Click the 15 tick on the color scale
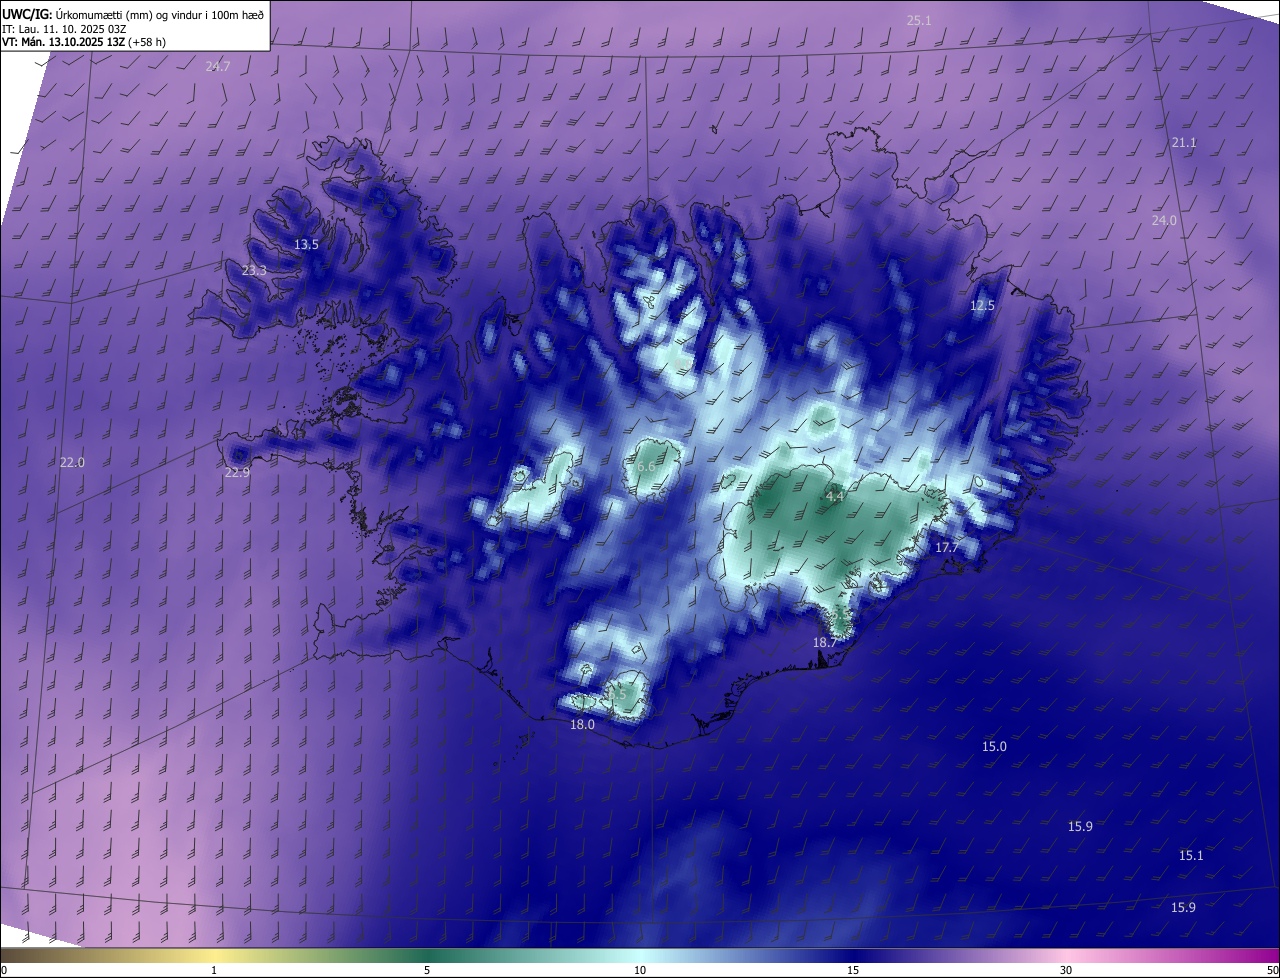This screenshot has width=1280, height=978. tap(853, 970)
